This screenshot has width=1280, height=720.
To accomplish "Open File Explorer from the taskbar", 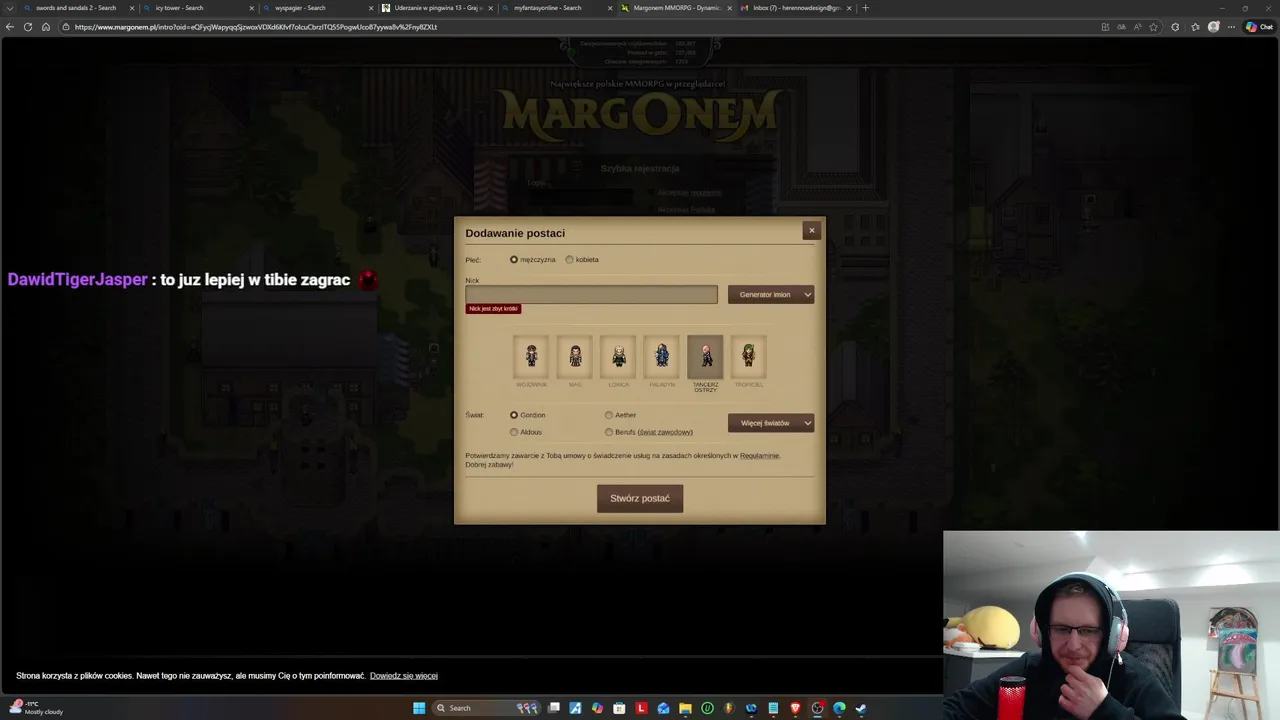I will pos(685,708).
